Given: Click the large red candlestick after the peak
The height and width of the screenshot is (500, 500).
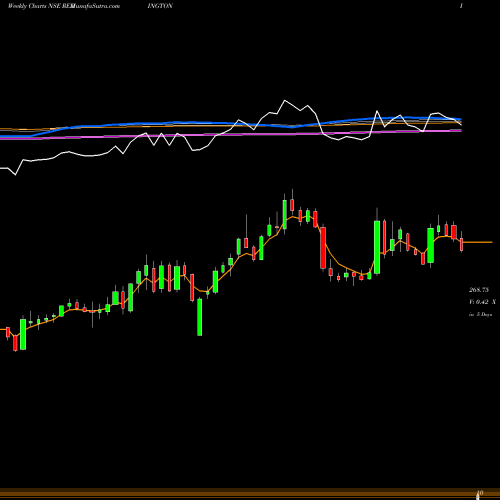Looking at the screenshot, I should pos(323,248).
